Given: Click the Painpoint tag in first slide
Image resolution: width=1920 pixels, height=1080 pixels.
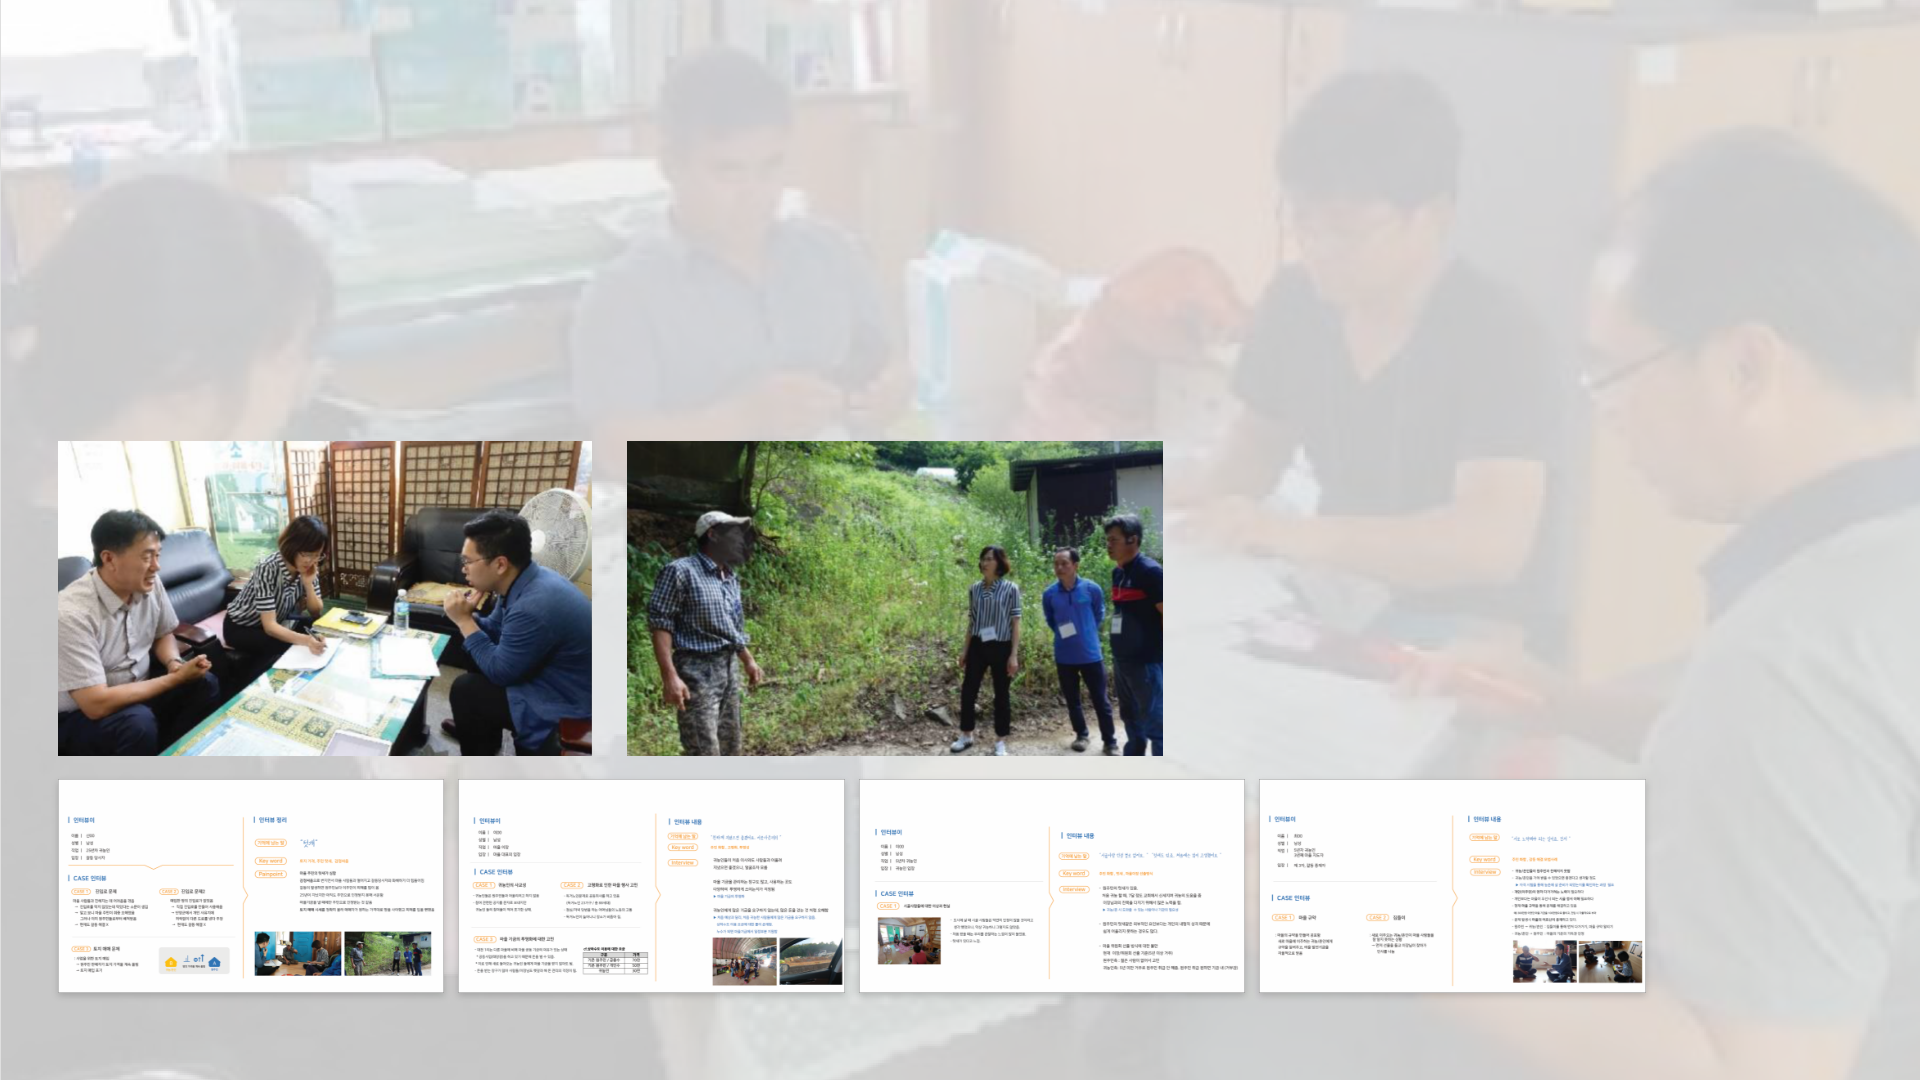Looking at the screenshot, I should tap(270, 874).
